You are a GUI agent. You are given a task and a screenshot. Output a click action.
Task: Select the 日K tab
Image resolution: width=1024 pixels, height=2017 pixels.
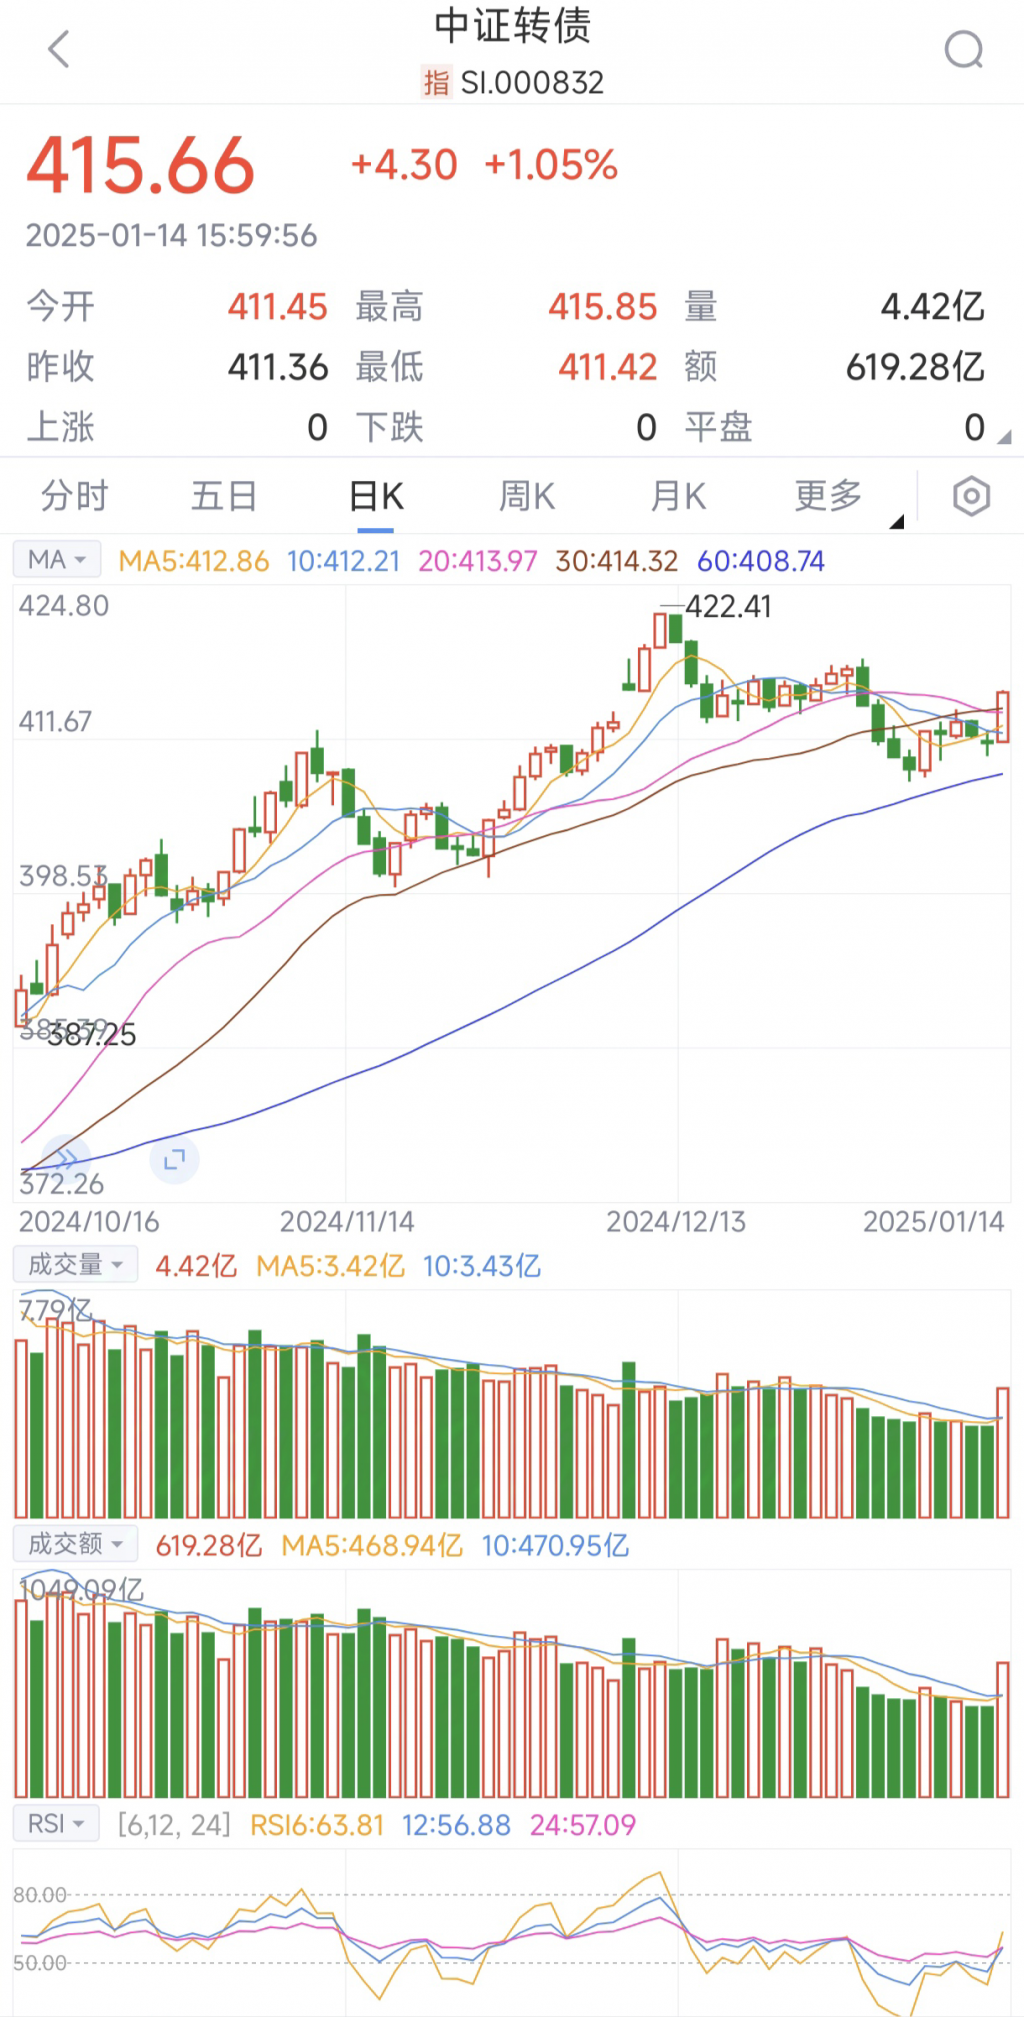pos(376,496)
